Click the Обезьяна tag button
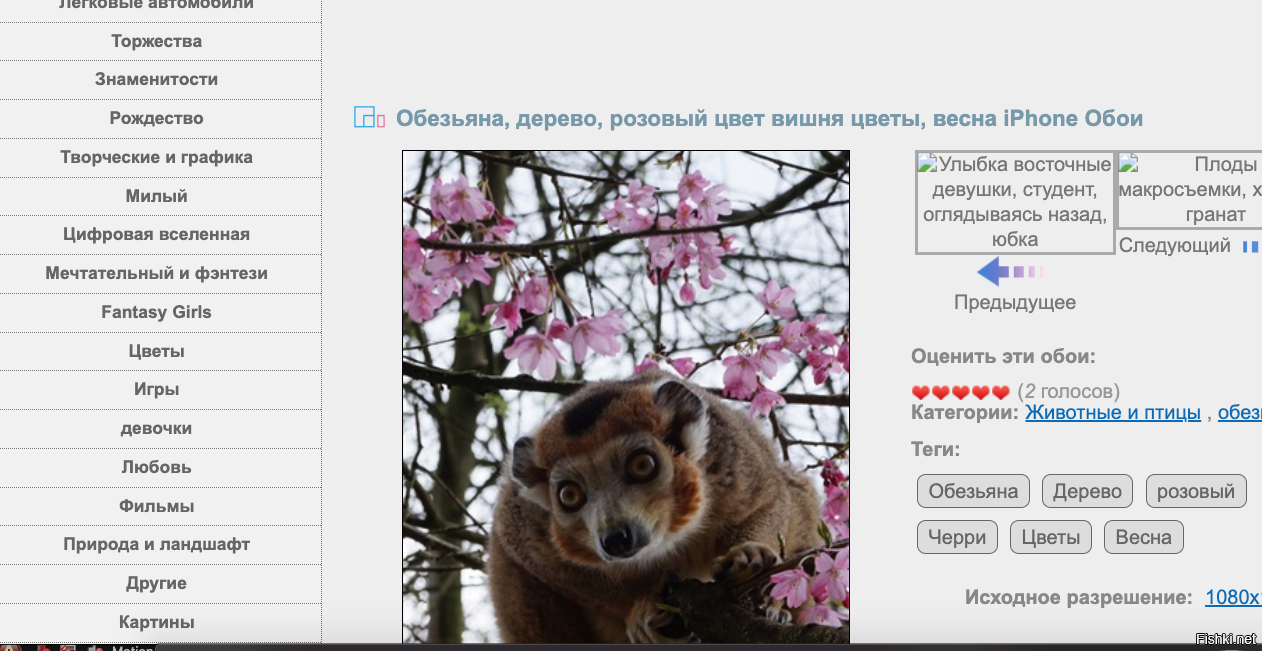The width and height of the screenshot is (1262, 651). (x=973, y=491)
